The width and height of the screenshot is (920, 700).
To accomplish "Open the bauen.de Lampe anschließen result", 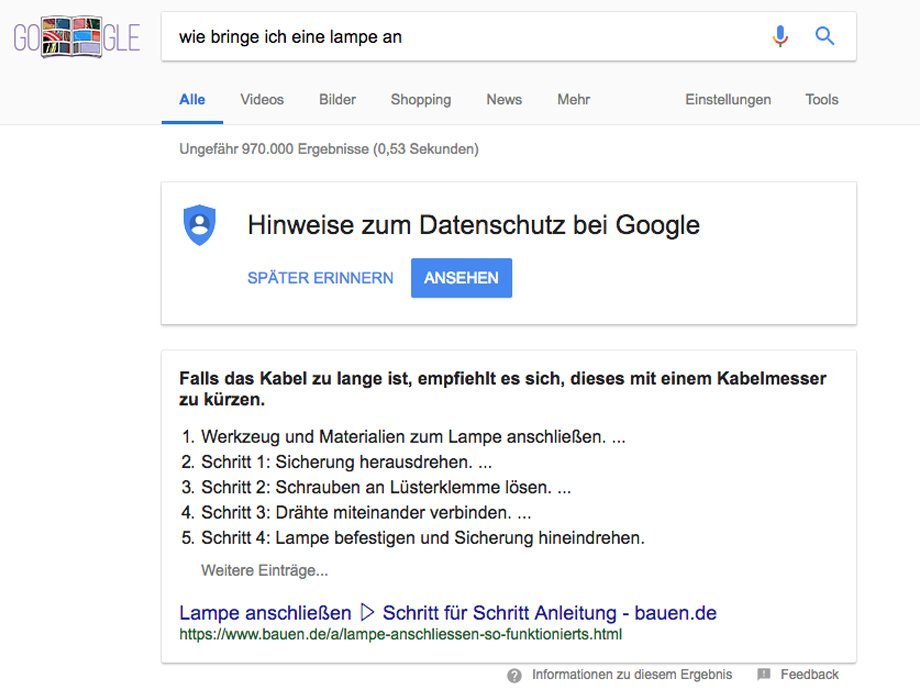I will (448, 611).
